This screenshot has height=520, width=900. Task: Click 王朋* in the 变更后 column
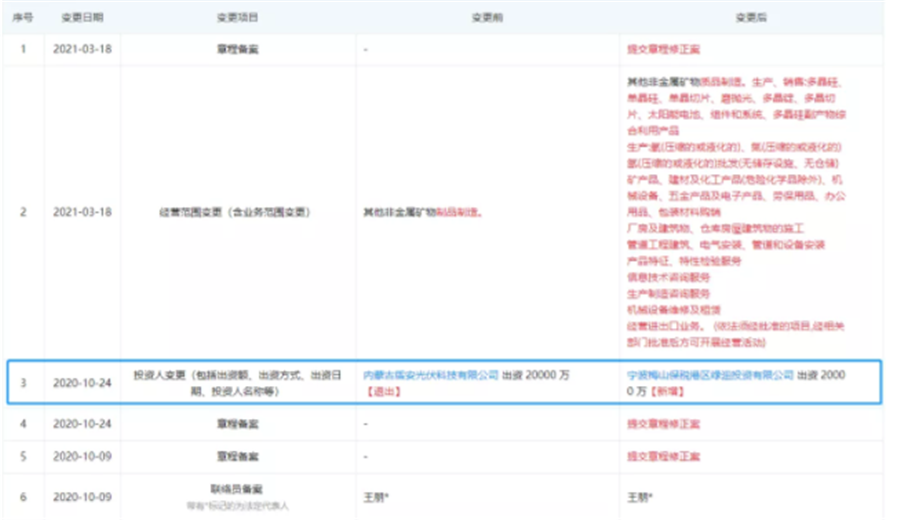click(638, 496)
